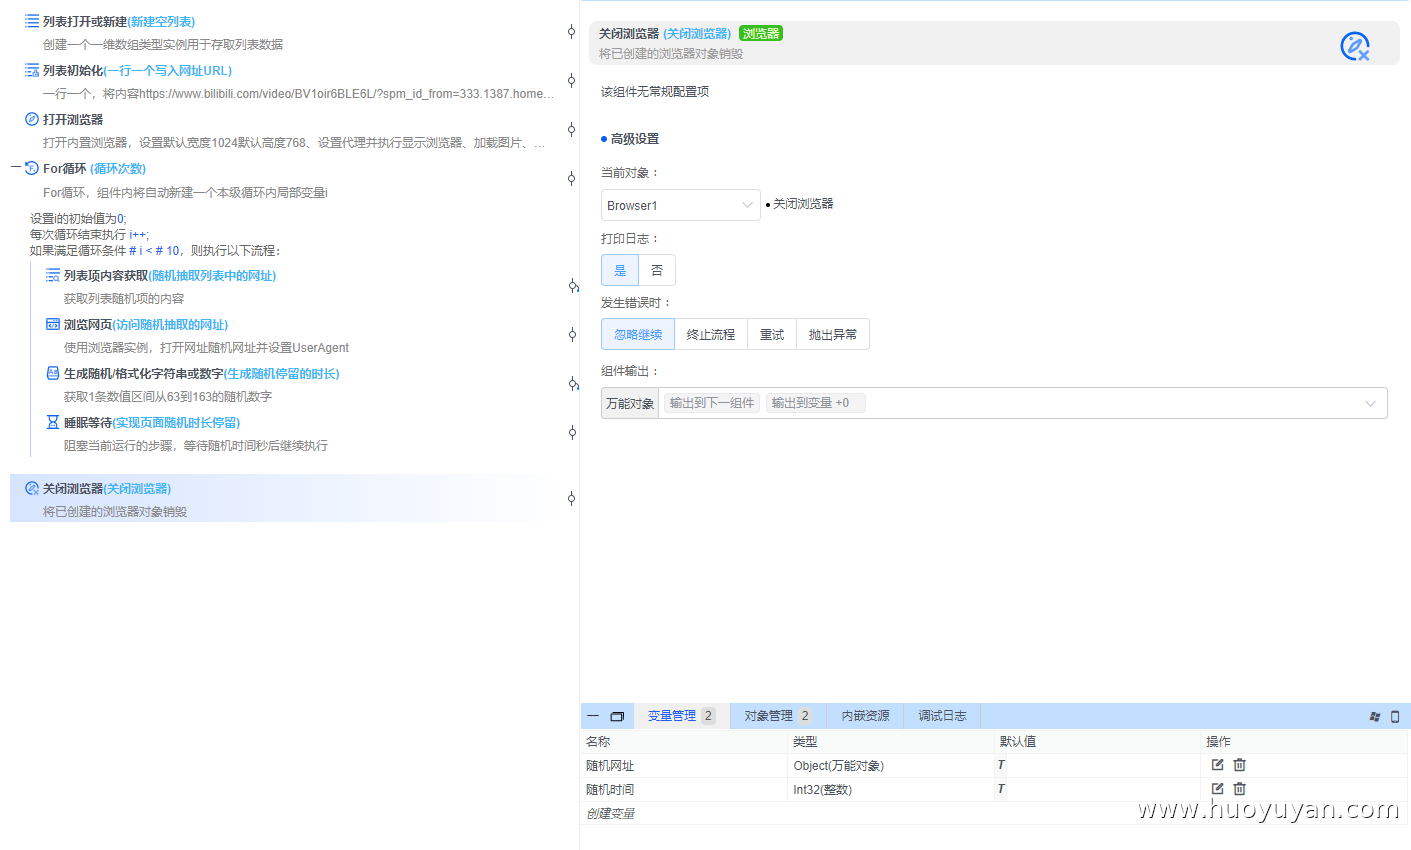Click the 将已创建的浏览器对象销毁 description in flow list
Viewport: 1411px width, 850px height.
coord(115,511)
